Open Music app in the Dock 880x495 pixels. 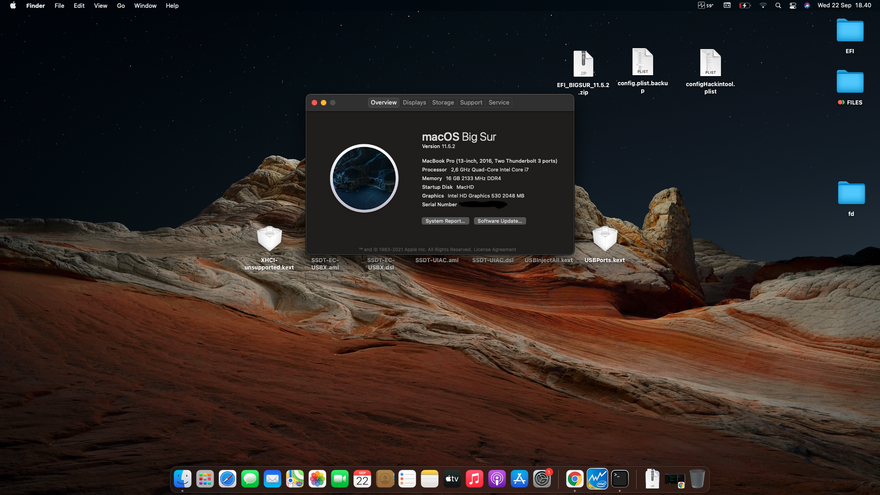[474, 479]
